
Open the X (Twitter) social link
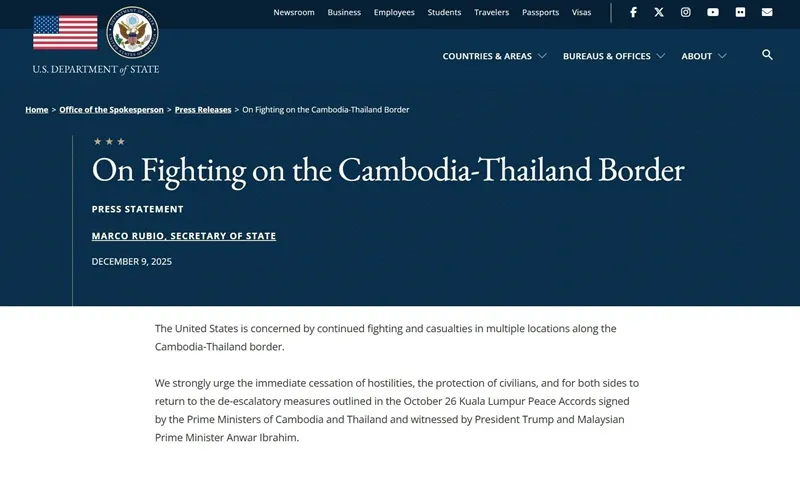tap(659, 12)
